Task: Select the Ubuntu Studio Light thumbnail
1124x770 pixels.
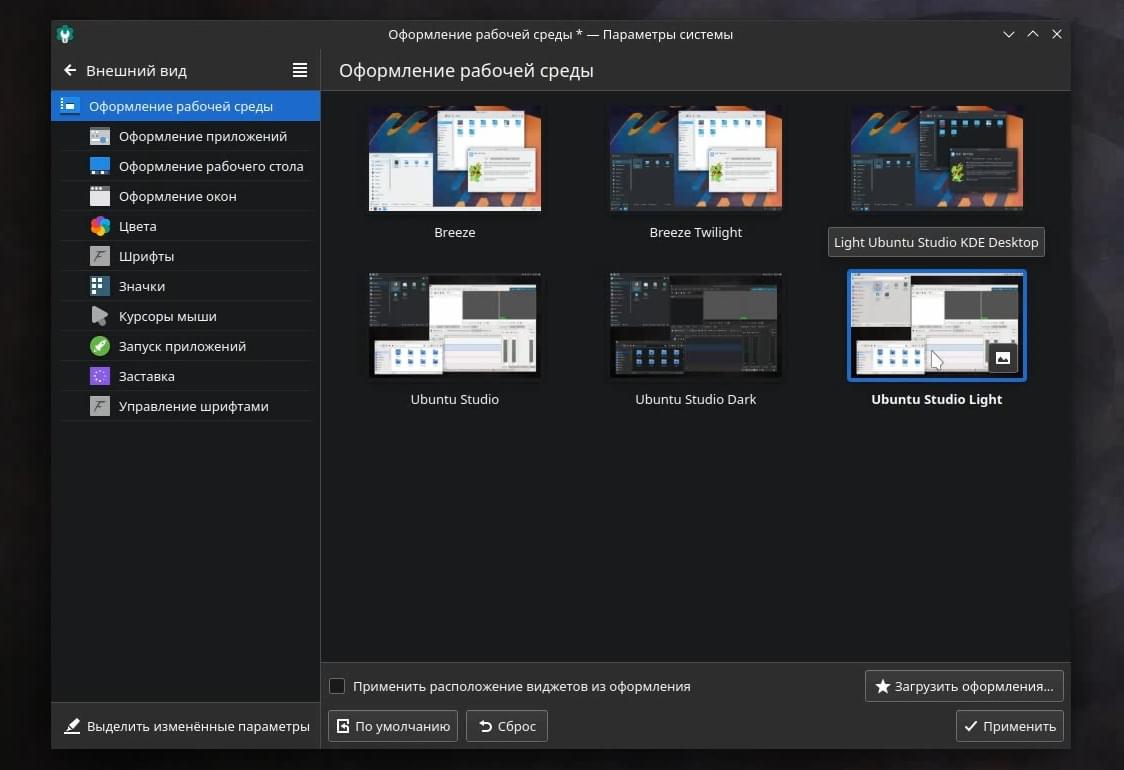Action: tap(936, 325)
